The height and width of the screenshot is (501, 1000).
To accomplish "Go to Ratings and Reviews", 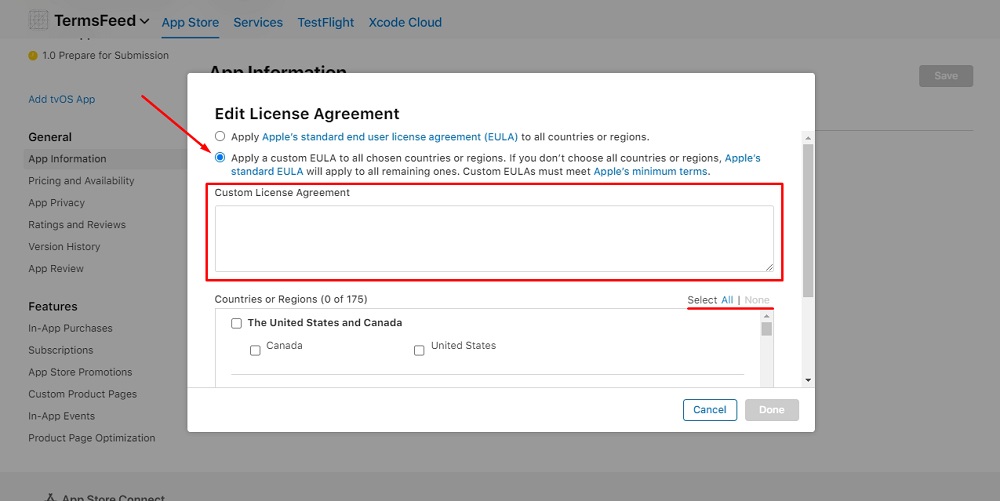I will (x=77, y=224).
